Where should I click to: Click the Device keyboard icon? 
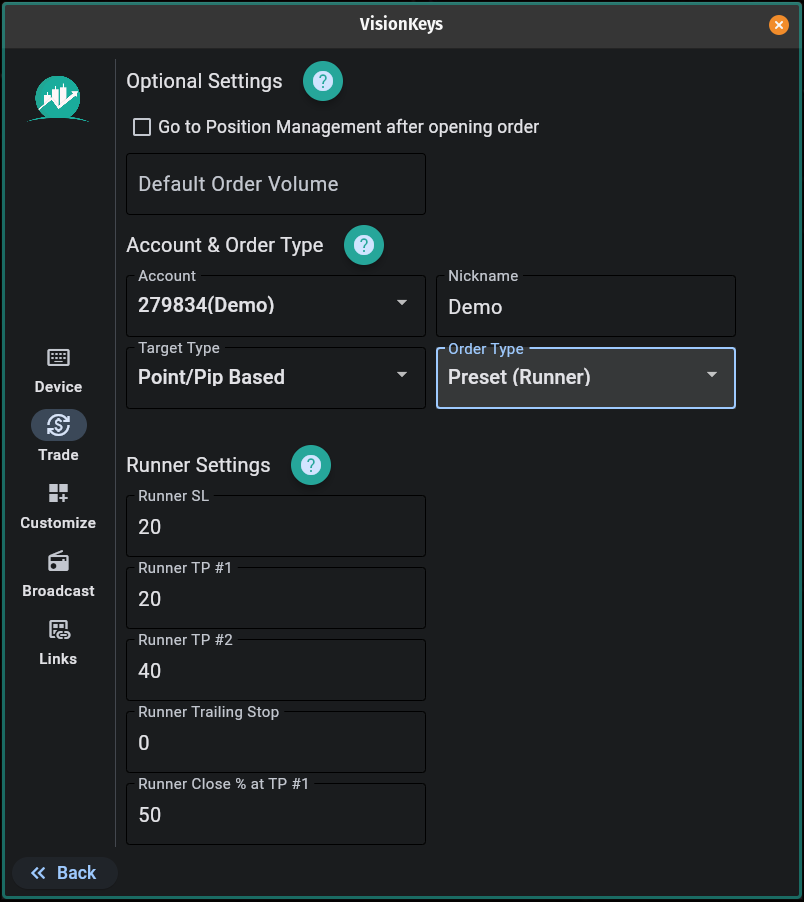pyautogui.click(x=58, y=358)
